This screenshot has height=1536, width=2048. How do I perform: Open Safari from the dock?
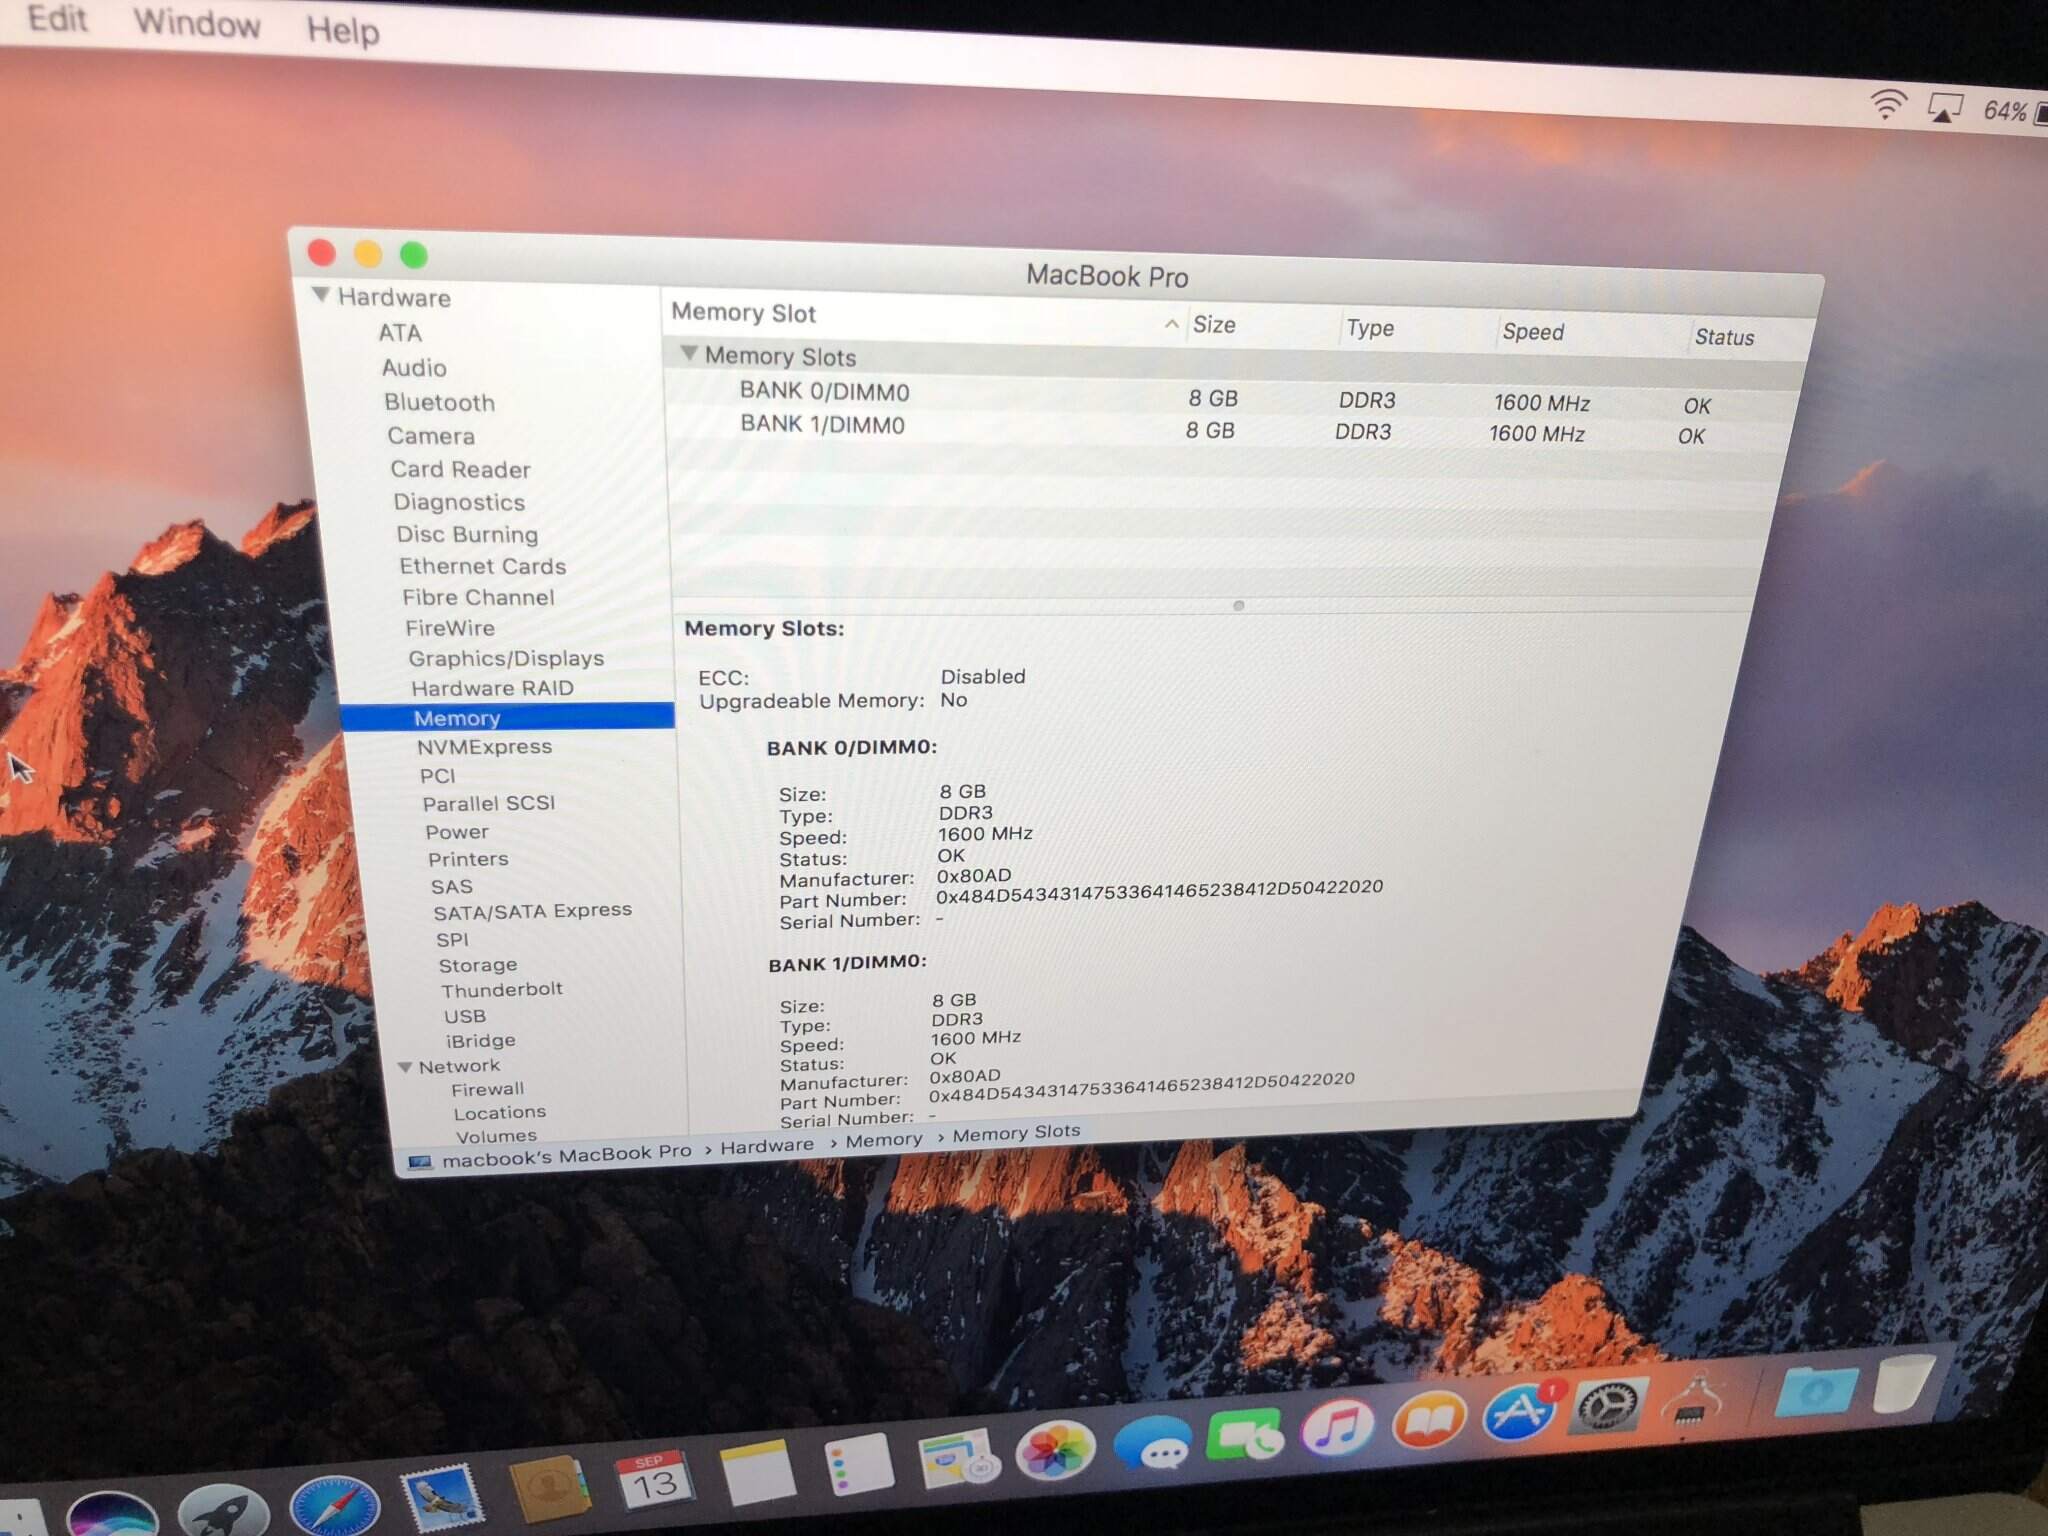334,1505
